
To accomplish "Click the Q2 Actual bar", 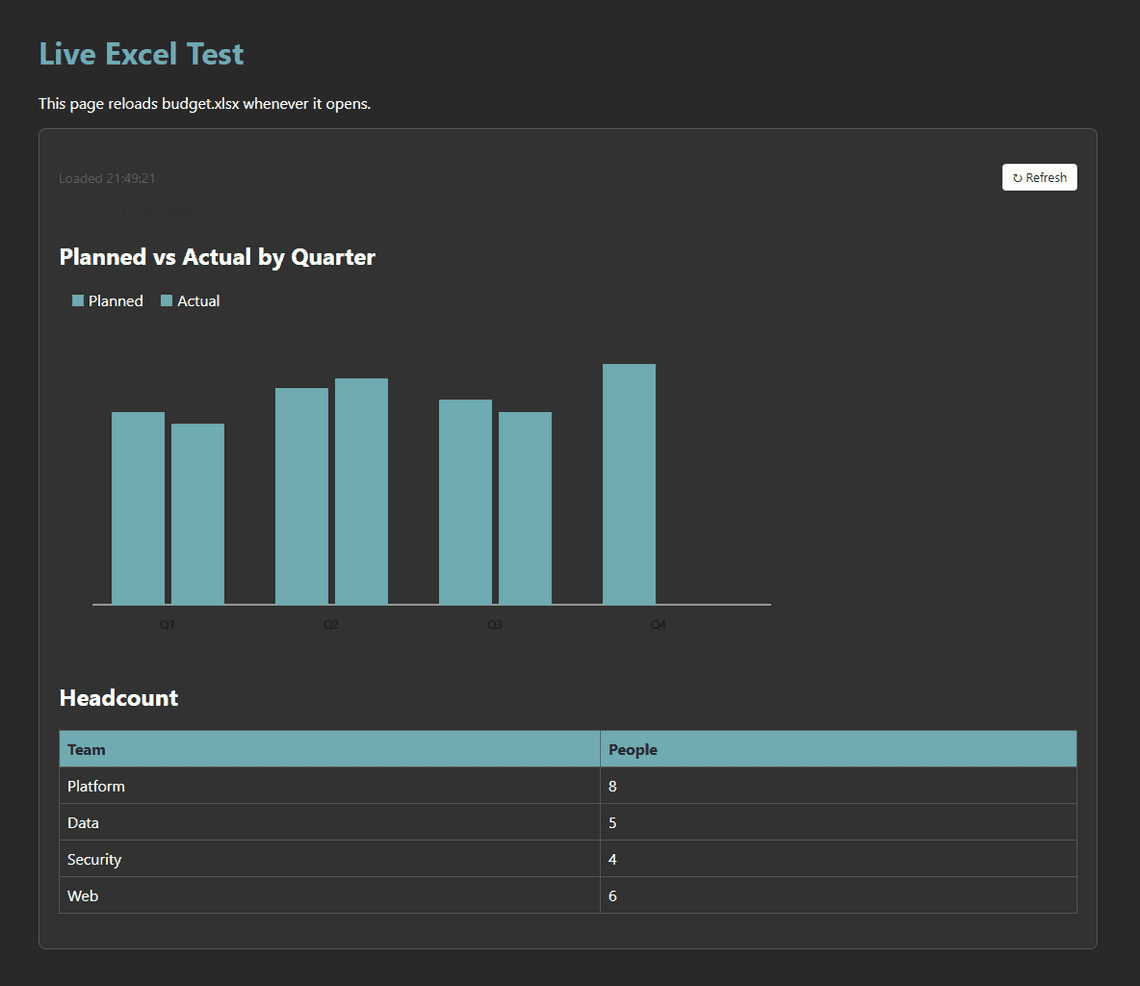I will 361,491.
